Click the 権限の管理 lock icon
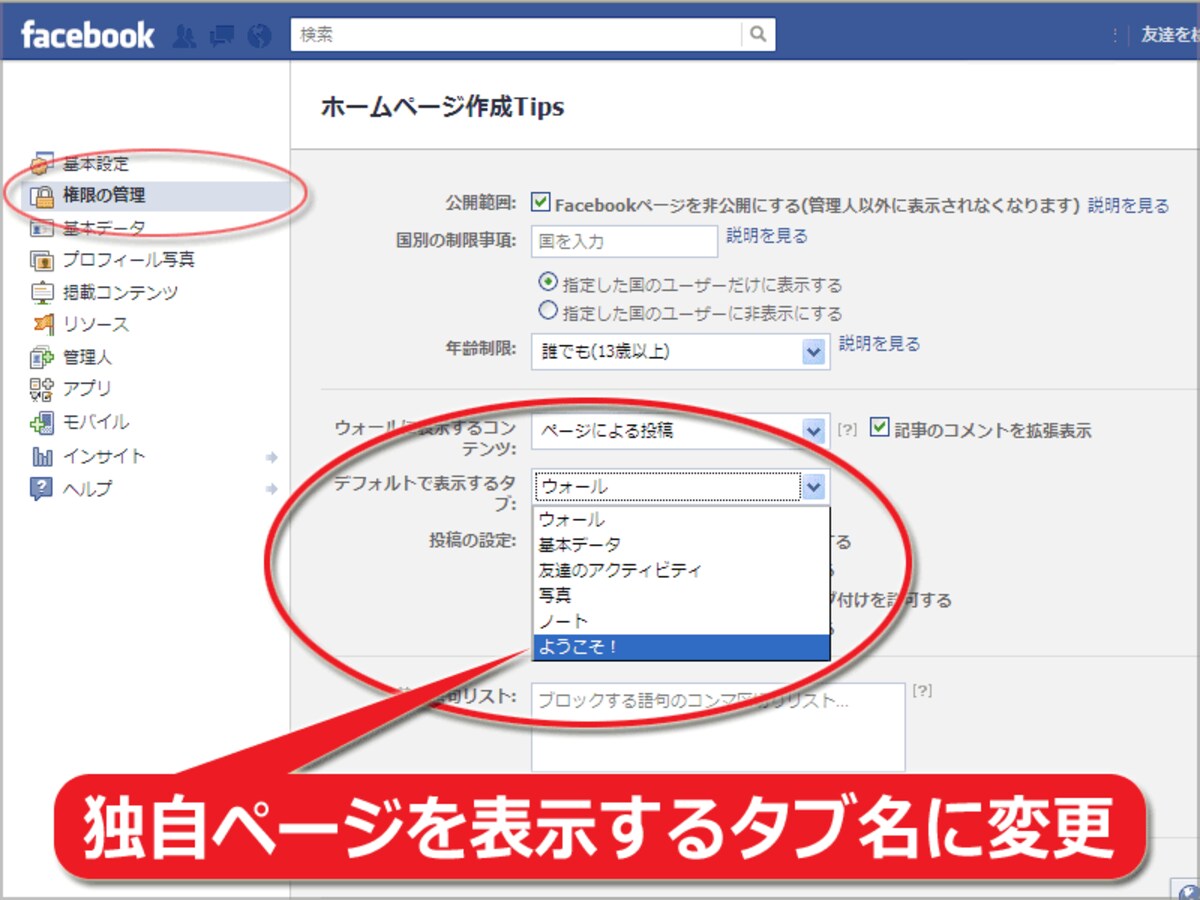The image size is (1200, 900). point(41,196)
